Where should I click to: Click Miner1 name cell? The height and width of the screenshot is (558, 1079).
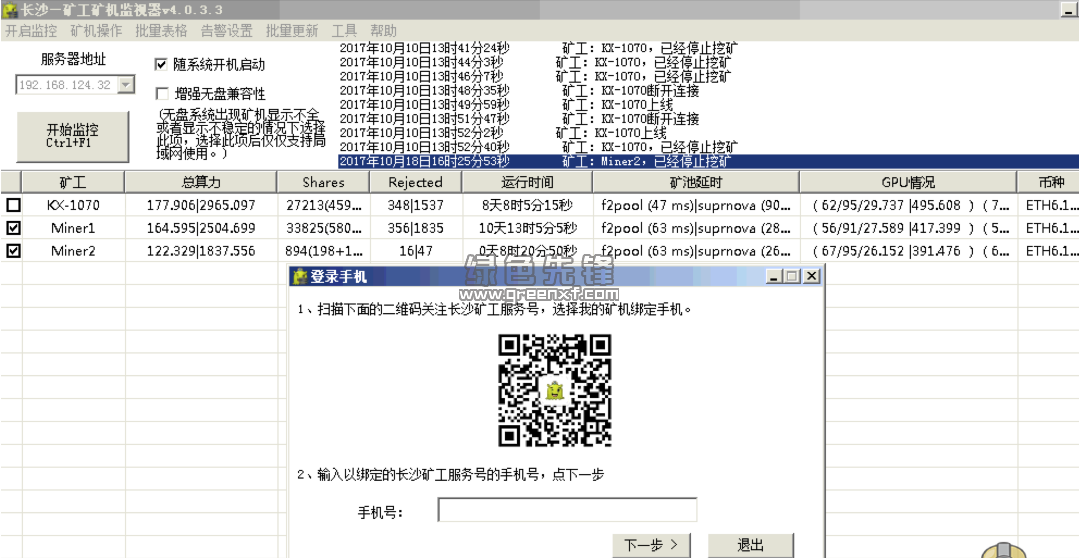[73, 228]
